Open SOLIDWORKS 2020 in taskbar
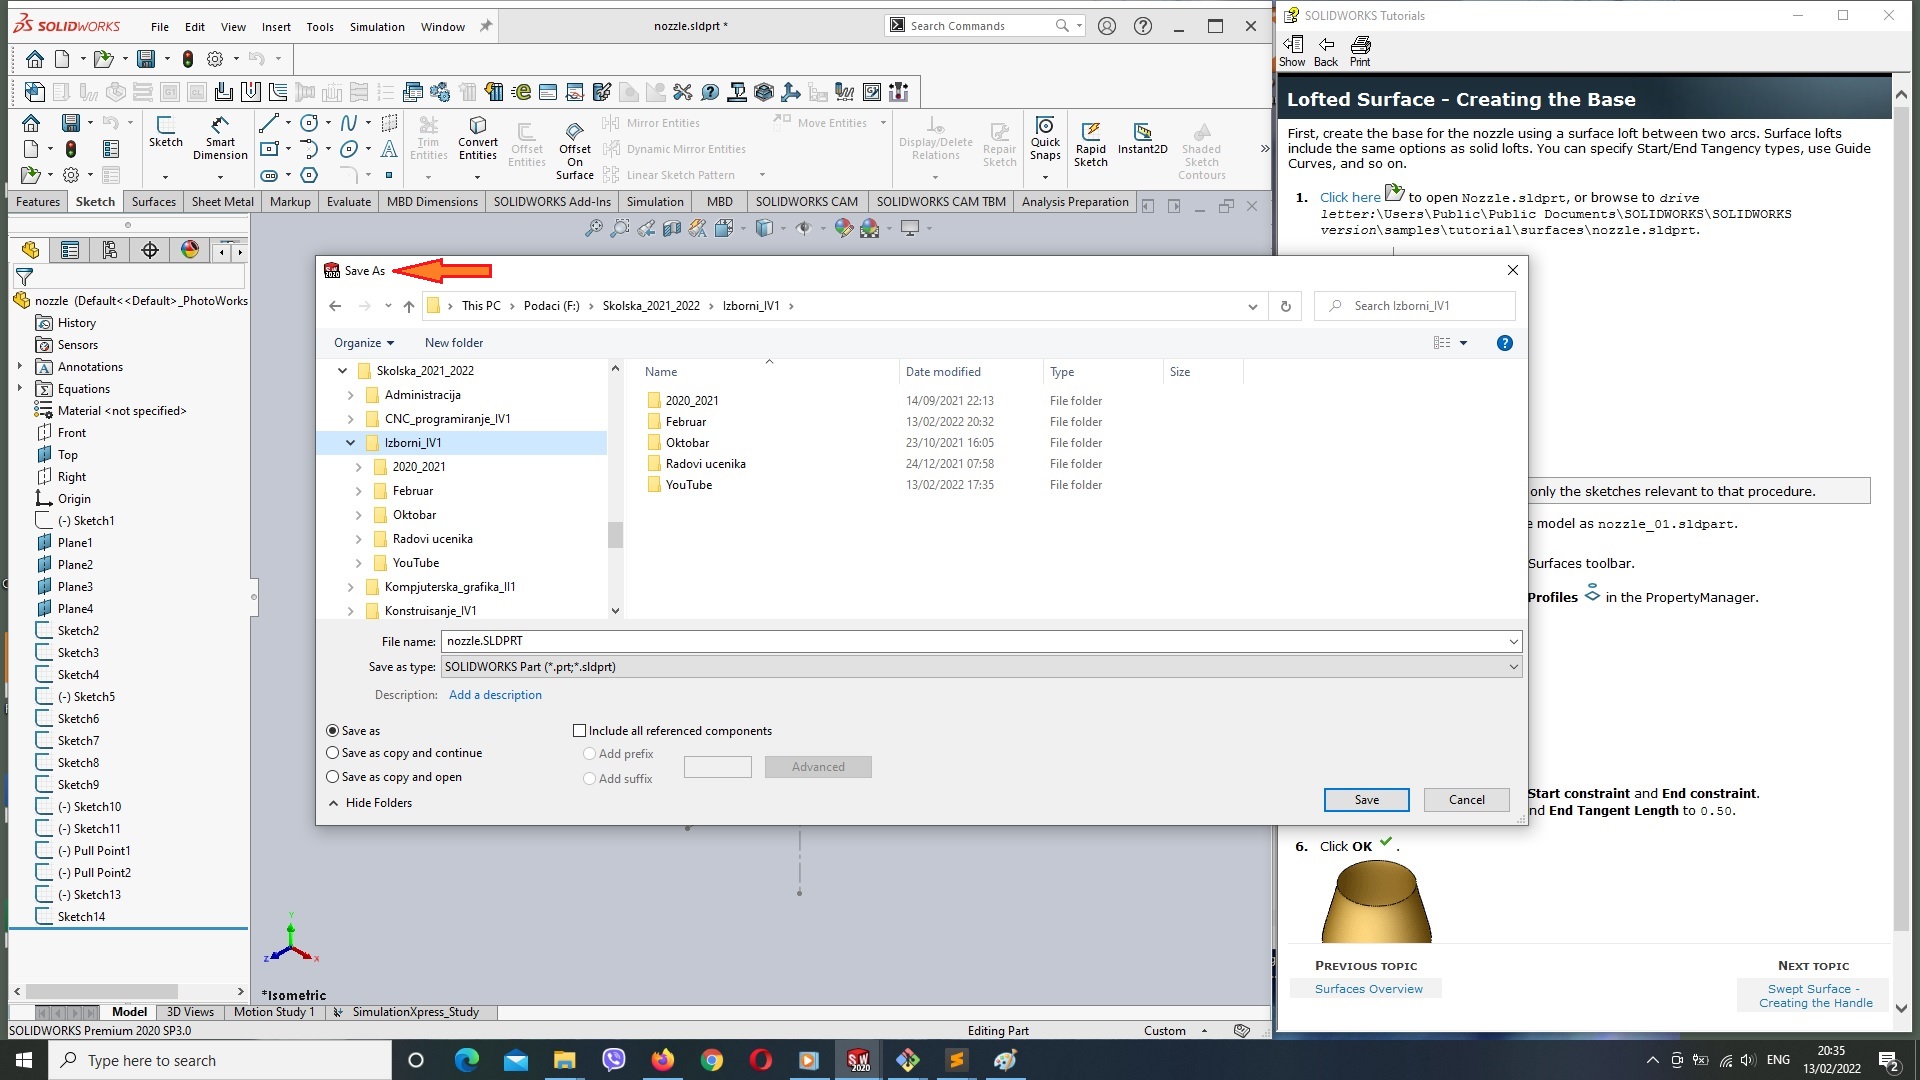The image size is (1920, 1080). tap(859, 1060)
